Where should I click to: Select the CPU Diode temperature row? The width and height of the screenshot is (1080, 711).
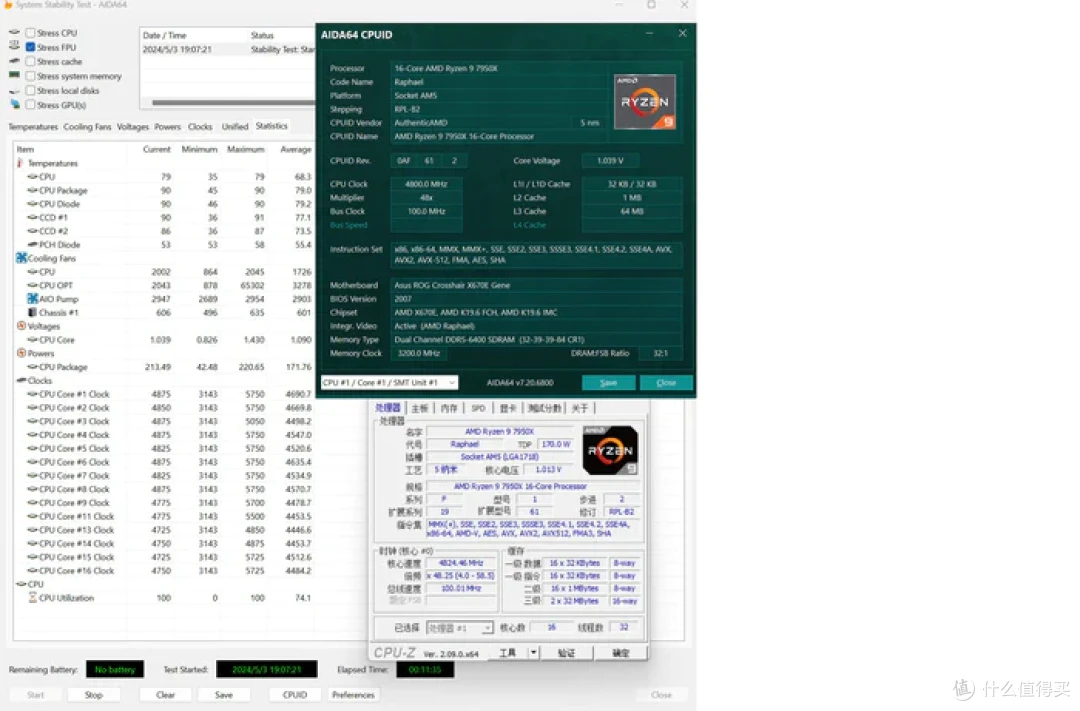164,204
